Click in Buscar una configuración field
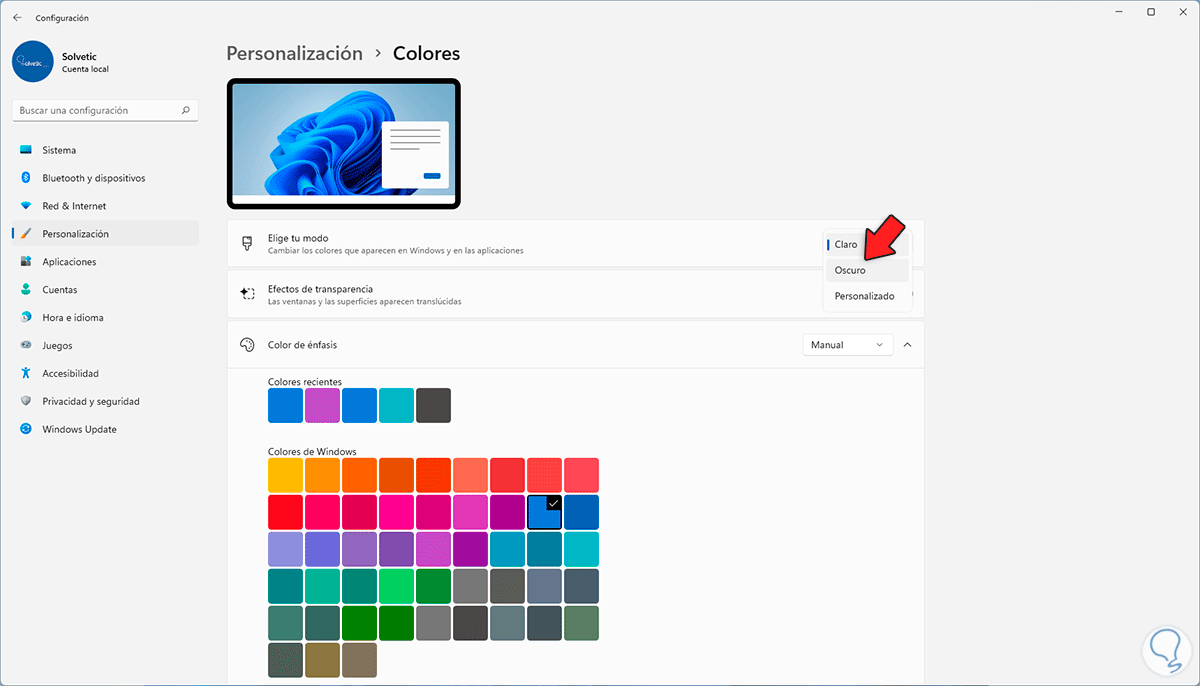The image size is (1200, 686). coord(105,110)
